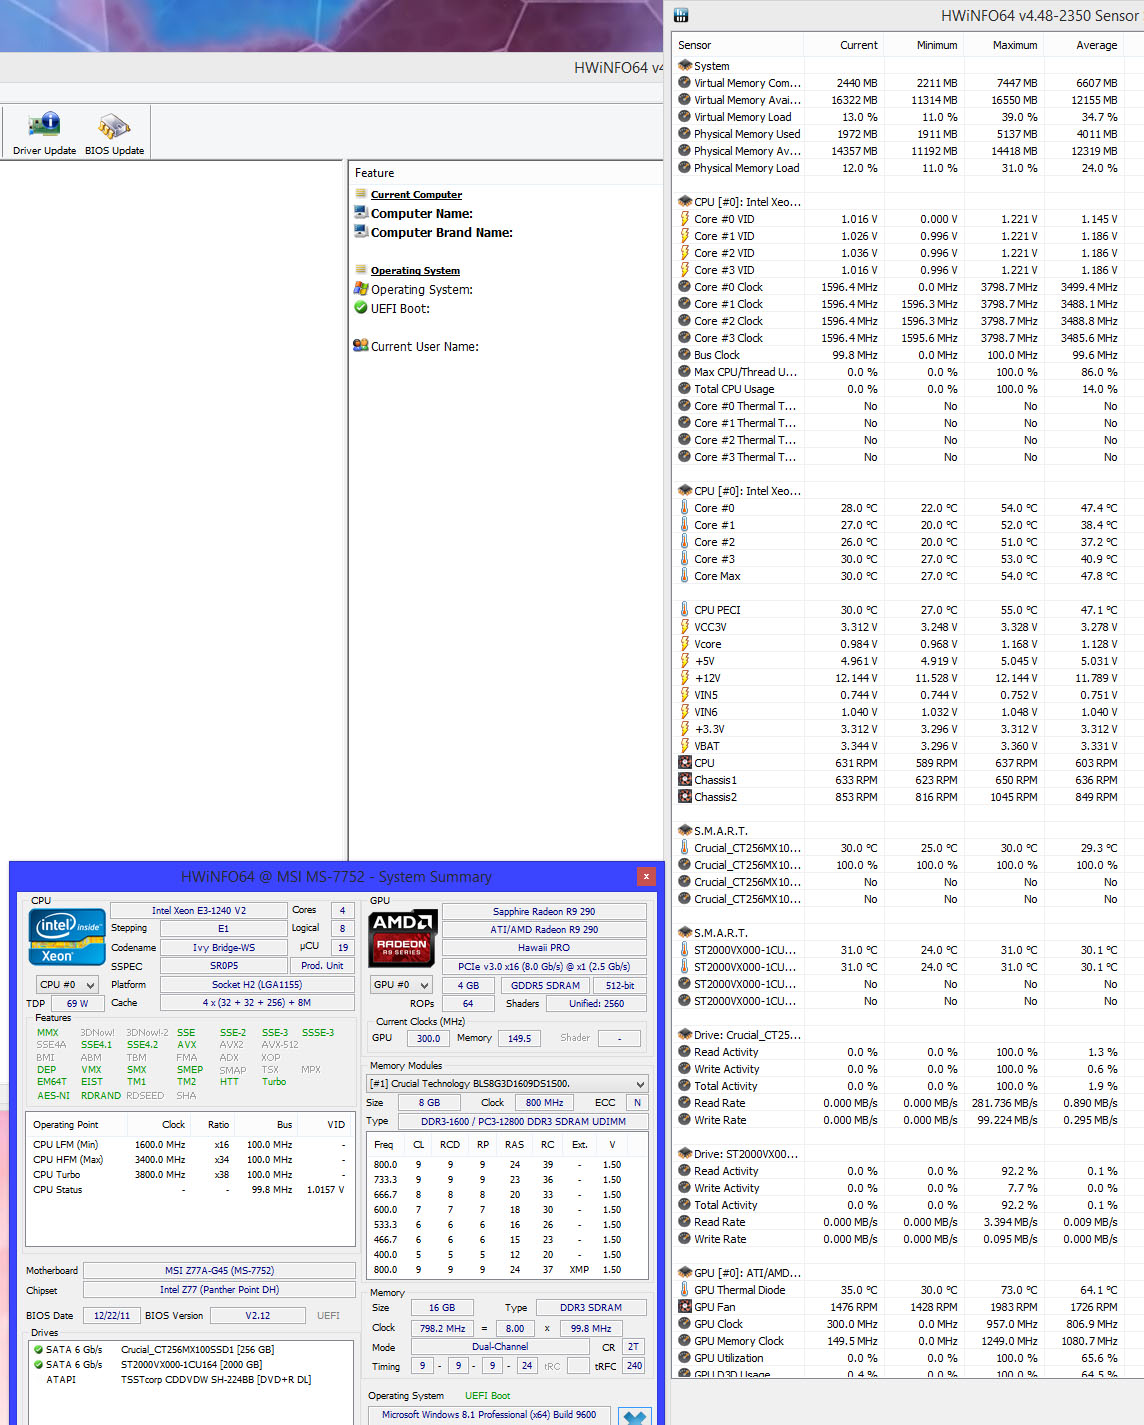This screenshot has width=1144, height=1425.
Task: Click the DDR3-1600 / PC3-12800 memory type field
Action: (x=523, y=1121)
